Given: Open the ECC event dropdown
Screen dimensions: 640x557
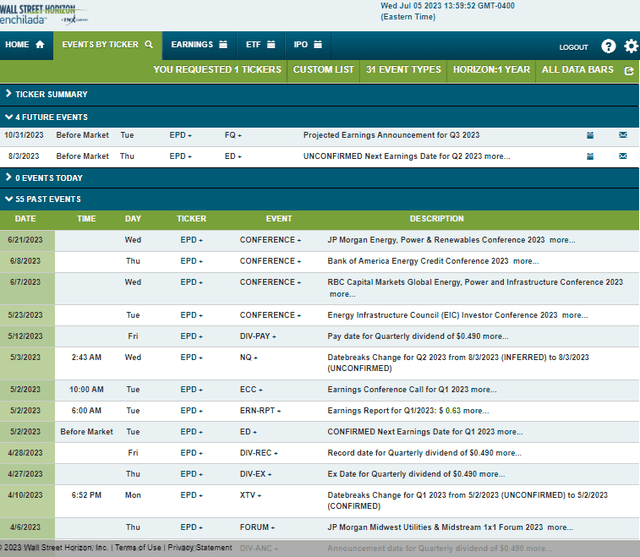Looking at the screenshot, I should tap(251, 390).
